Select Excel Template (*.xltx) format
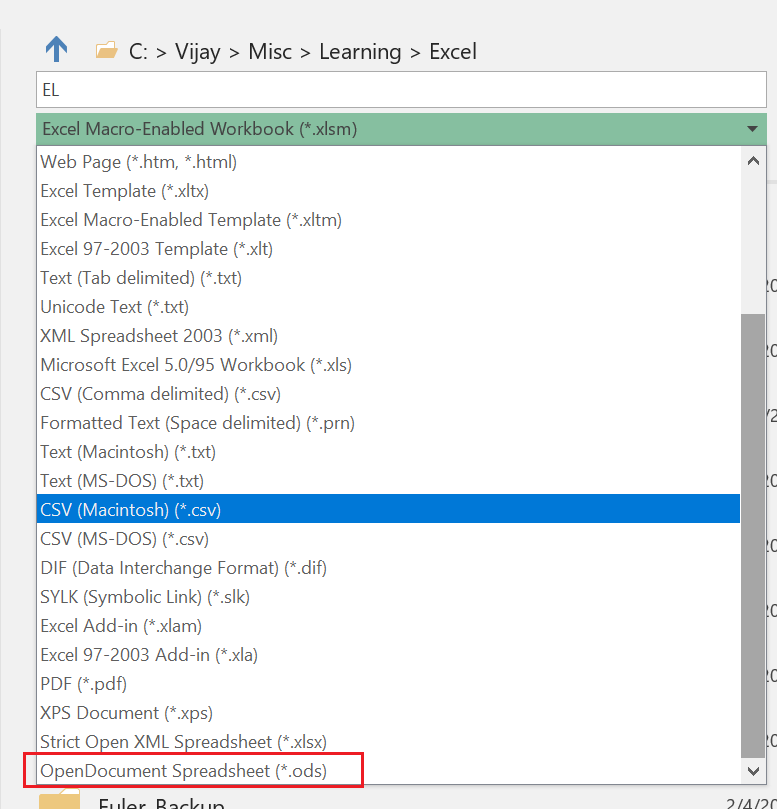Screen dimensions: 777x809 click(388, 191)
